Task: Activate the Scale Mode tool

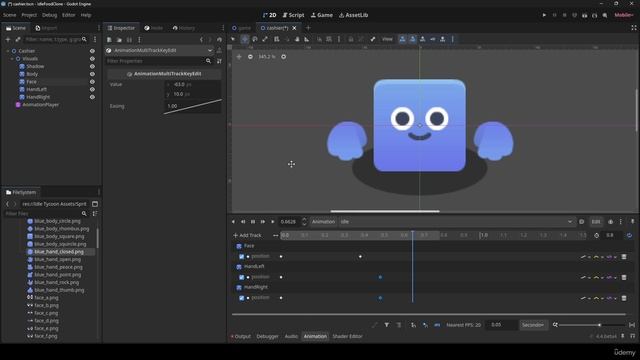Action: 265,39
